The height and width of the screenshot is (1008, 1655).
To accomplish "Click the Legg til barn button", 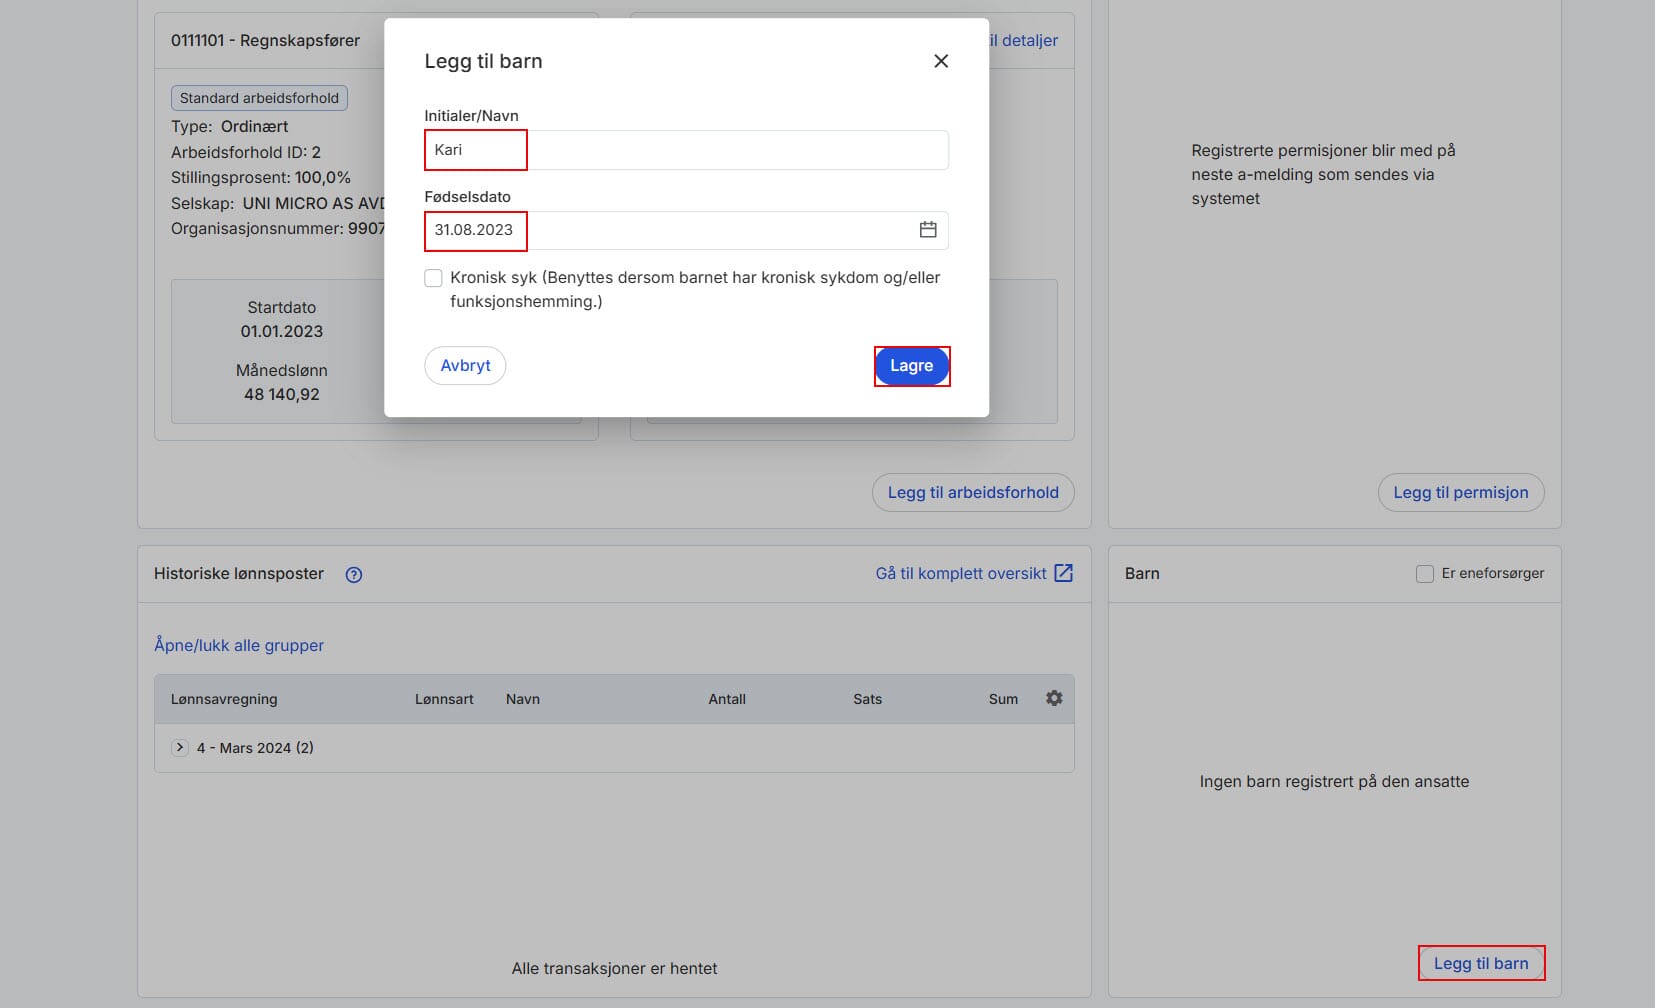I will pos(1481,964).
